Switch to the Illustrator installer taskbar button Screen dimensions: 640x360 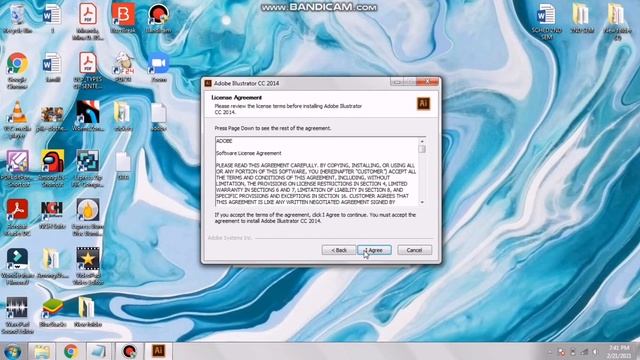[x=158, y=351]
